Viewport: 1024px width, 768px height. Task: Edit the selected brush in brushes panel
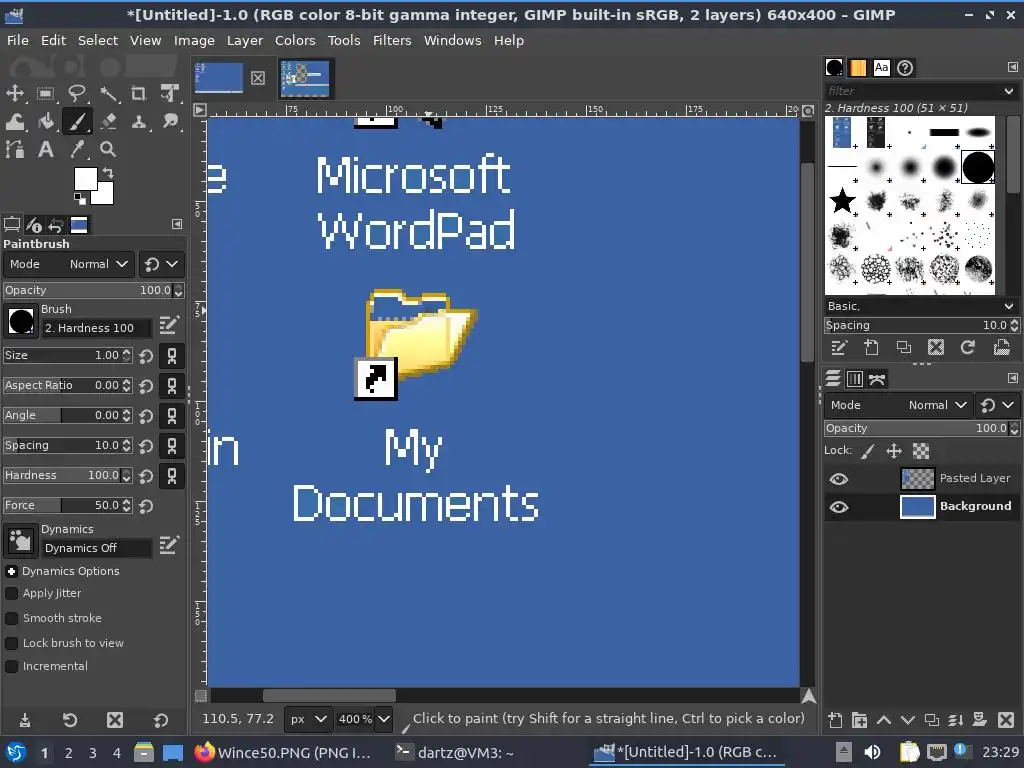coord(839,347)
